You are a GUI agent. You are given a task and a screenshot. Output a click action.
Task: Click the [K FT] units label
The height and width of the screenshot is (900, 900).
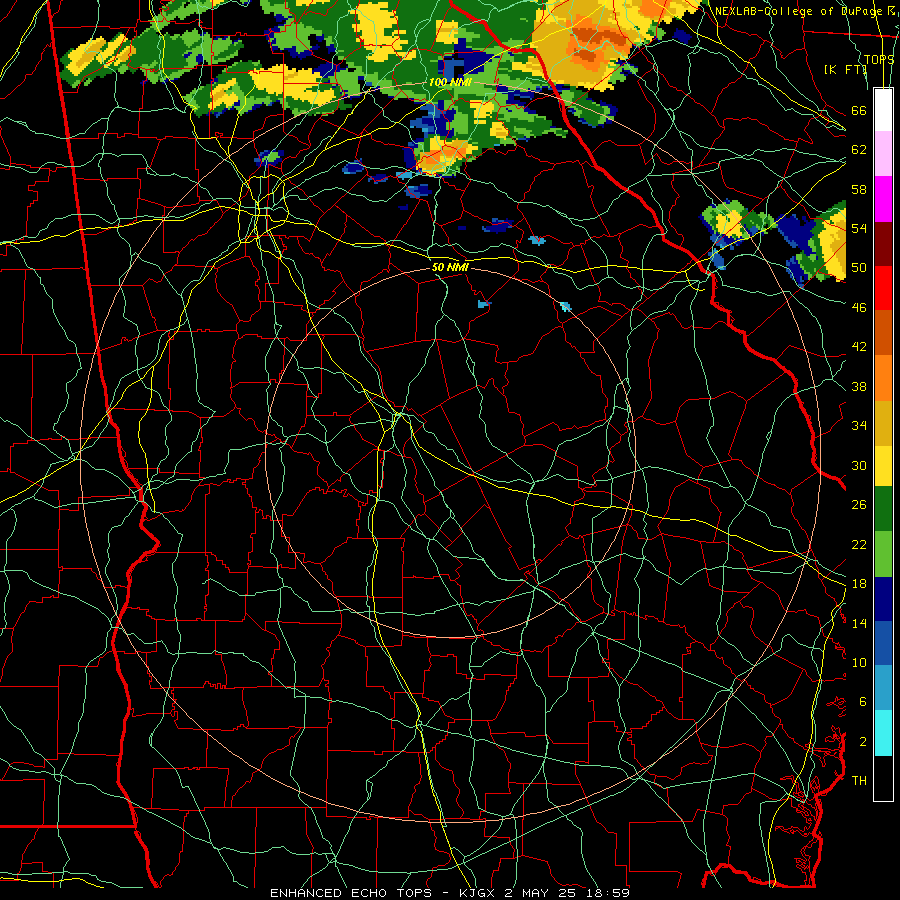(x=845, y=69)
